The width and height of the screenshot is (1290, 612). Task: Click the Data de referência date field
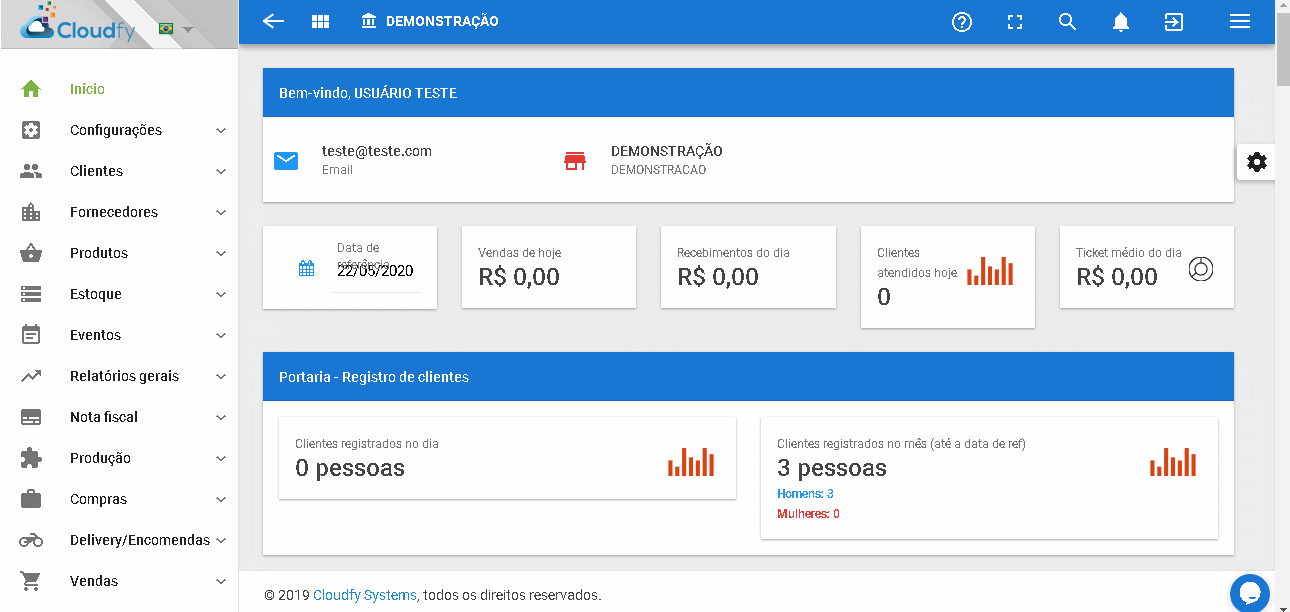(377, 270)
